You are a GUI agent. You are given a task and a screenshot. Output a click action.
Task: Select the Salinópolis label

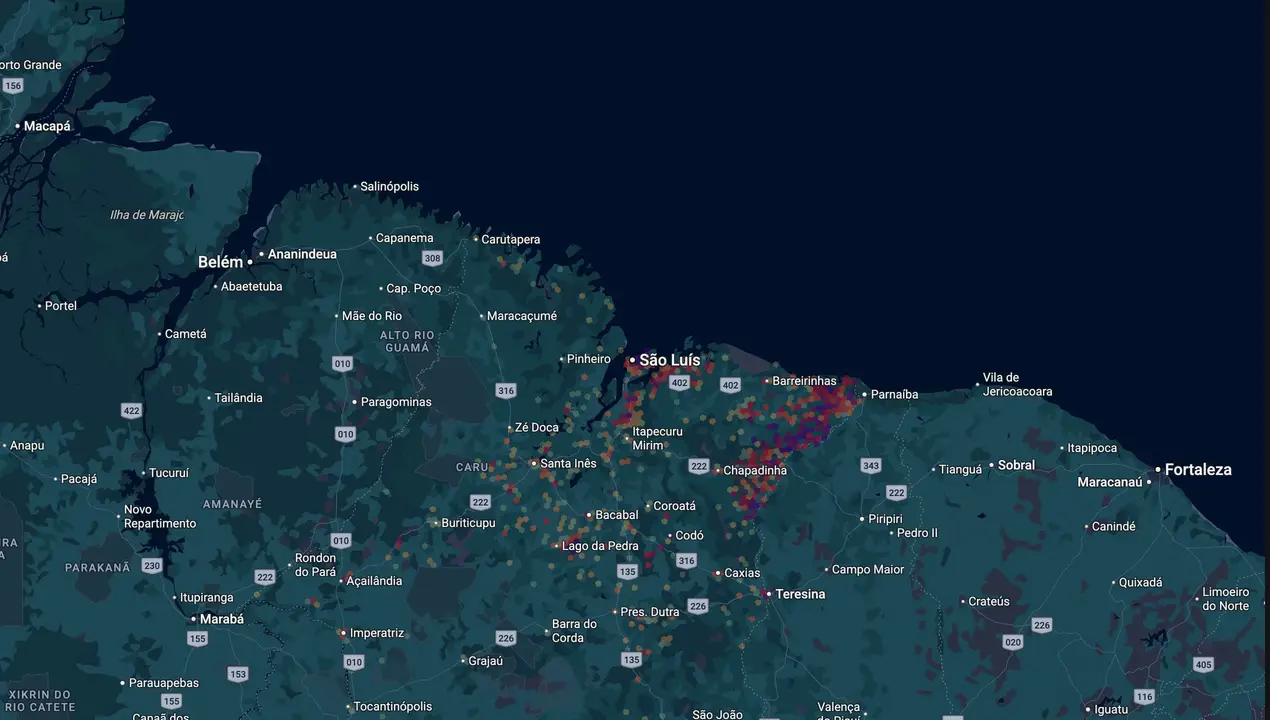tap(390, 186)
